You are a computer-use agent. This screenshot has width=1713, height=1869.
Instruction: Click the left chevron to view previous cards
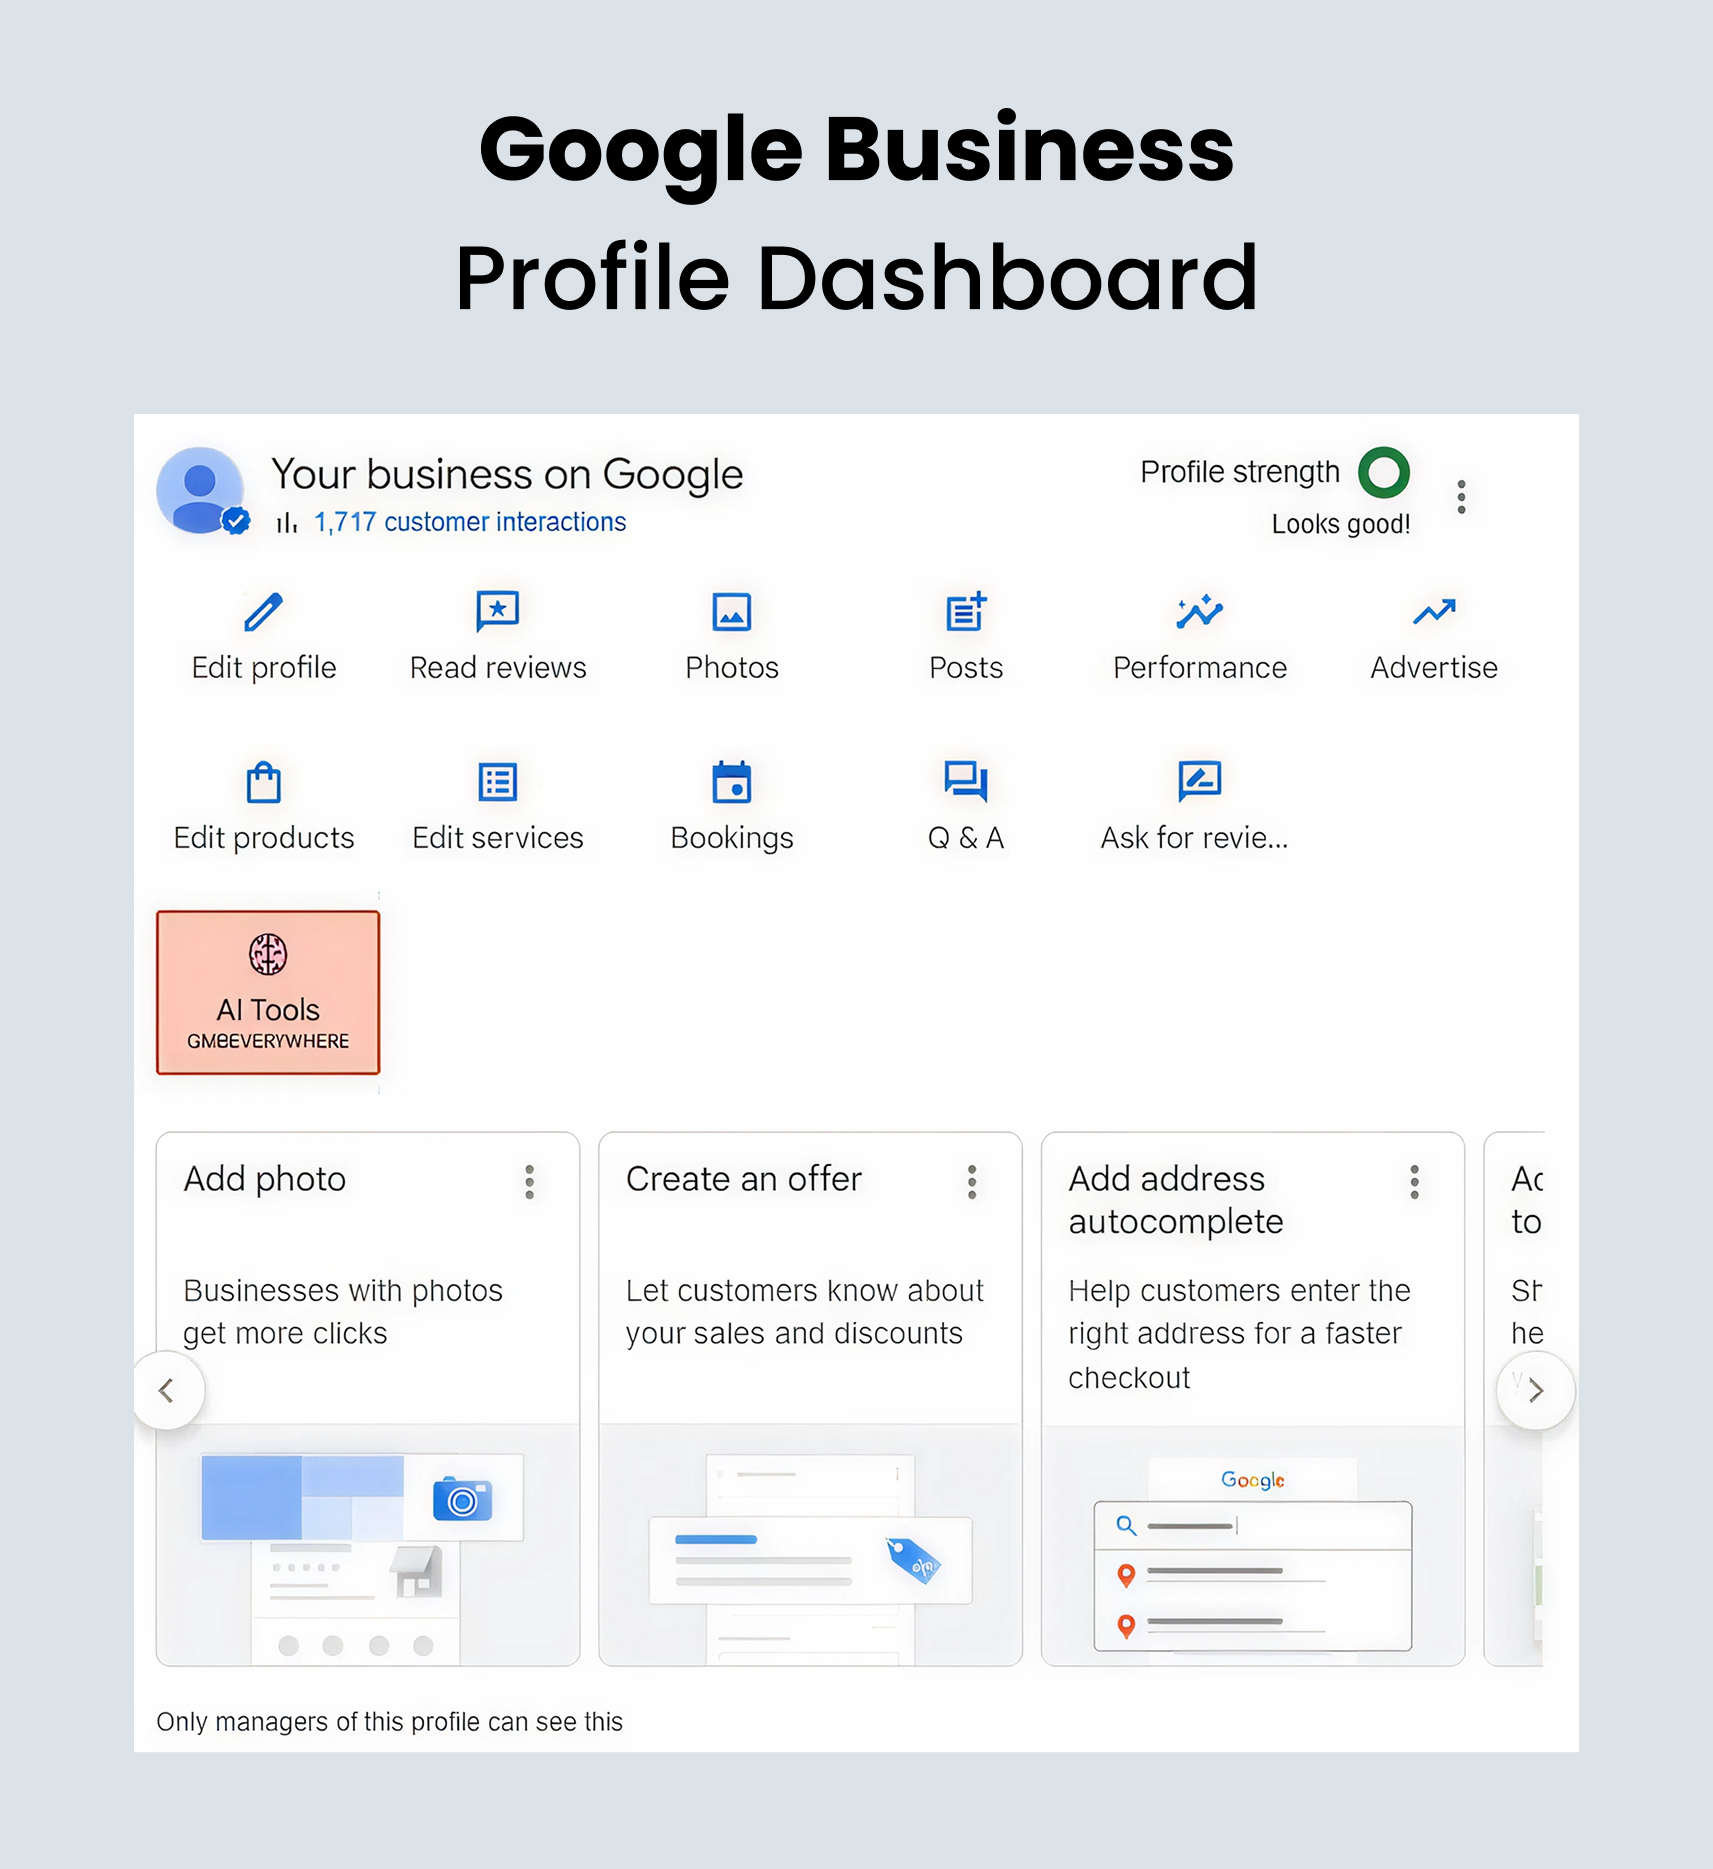tap(168, 1390)
